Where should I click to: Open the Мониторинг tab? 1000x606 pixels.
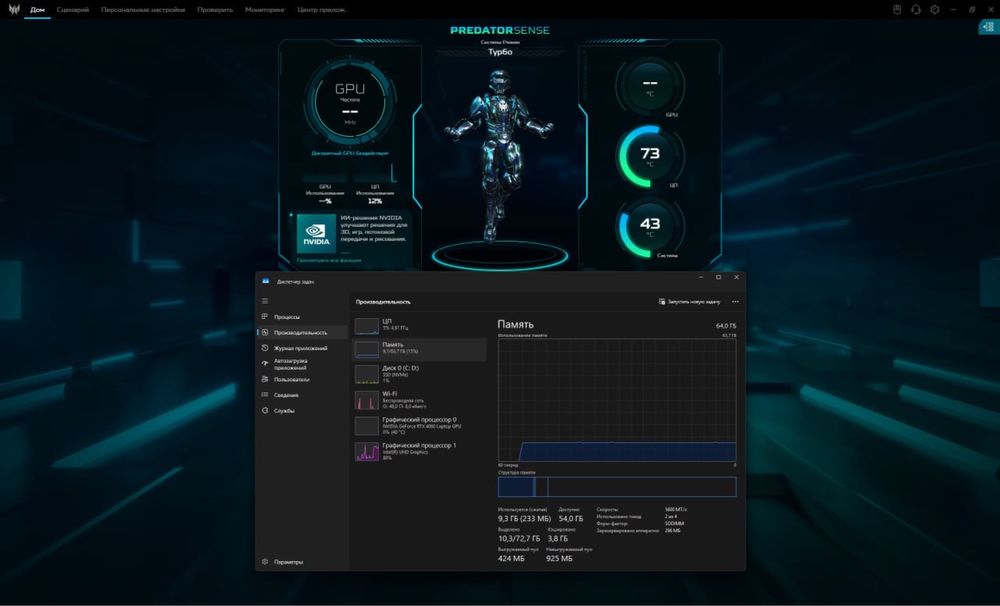point(265,10)
